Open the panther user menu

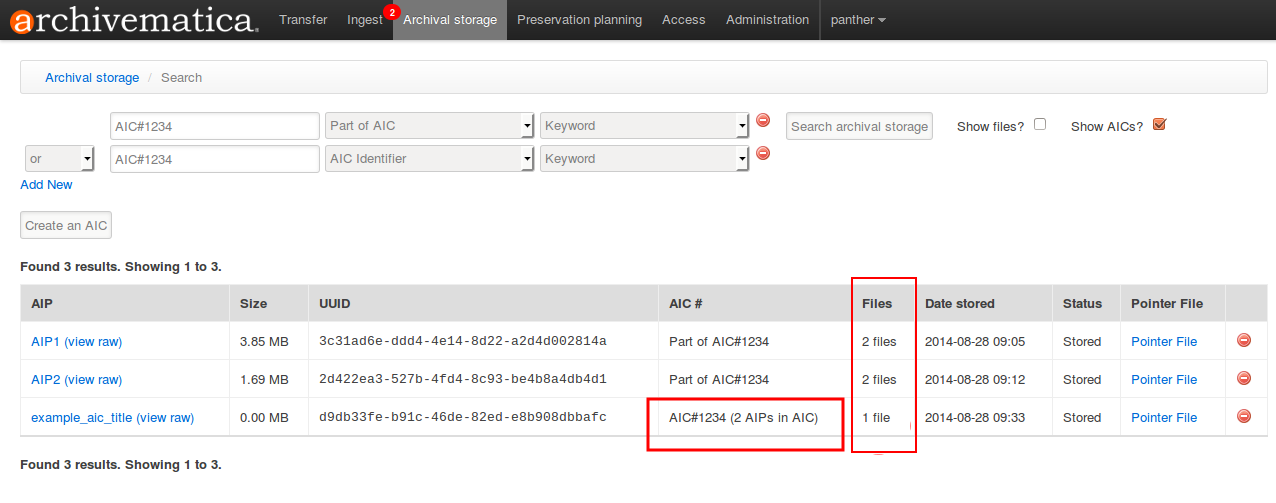[x=857, y=20]
